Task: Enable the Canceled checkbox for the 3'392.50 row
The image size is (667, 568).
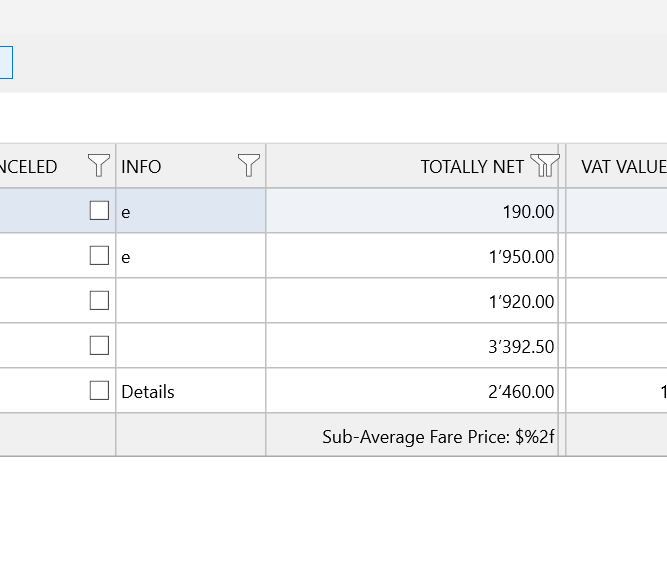Action: tap(99, 345)
